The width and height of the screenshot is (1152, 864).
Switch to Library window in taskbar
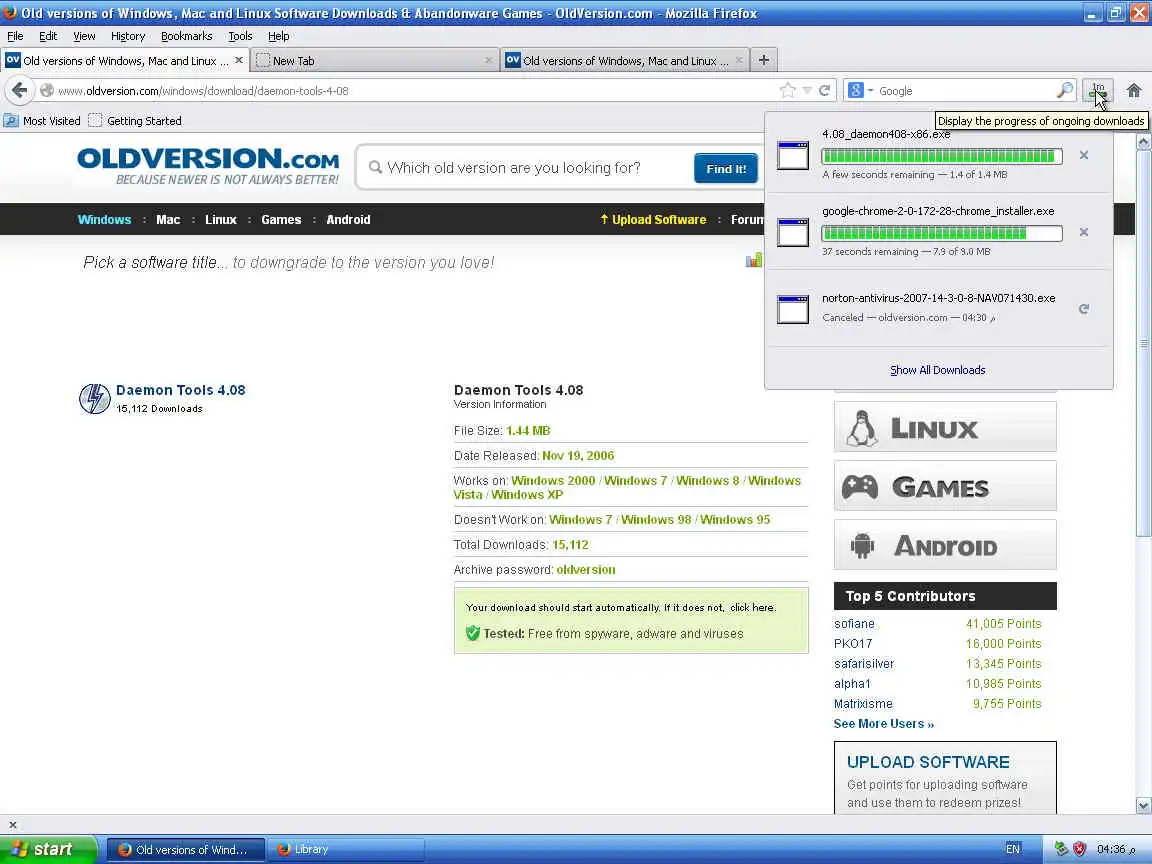345,849
